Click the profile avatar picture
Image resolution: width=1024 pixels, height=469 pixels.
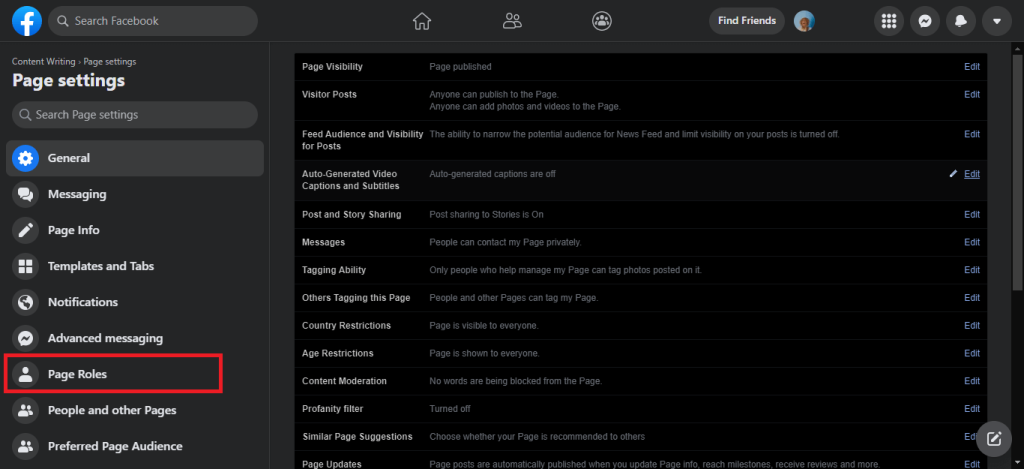(804, 21)
